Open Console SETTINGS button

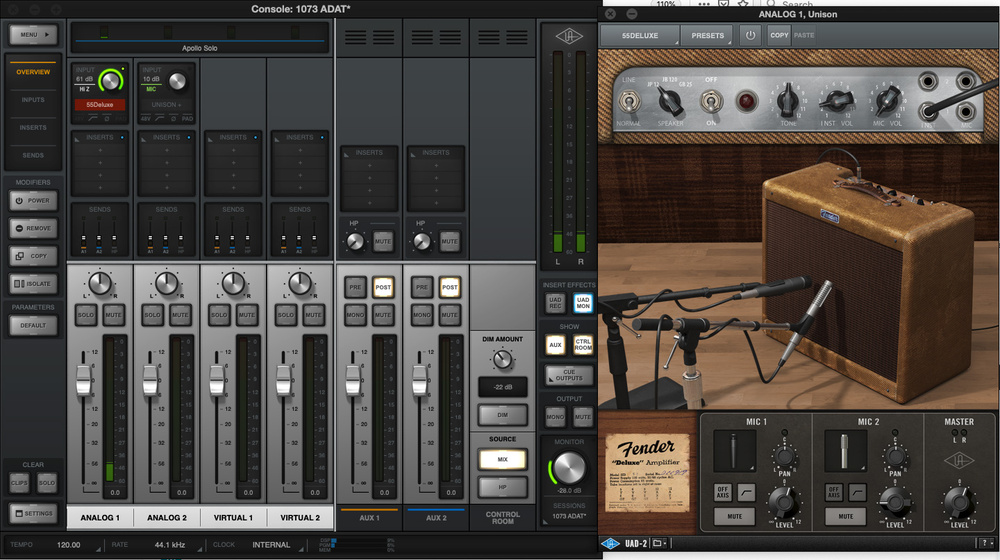click(x=33, y=513)
